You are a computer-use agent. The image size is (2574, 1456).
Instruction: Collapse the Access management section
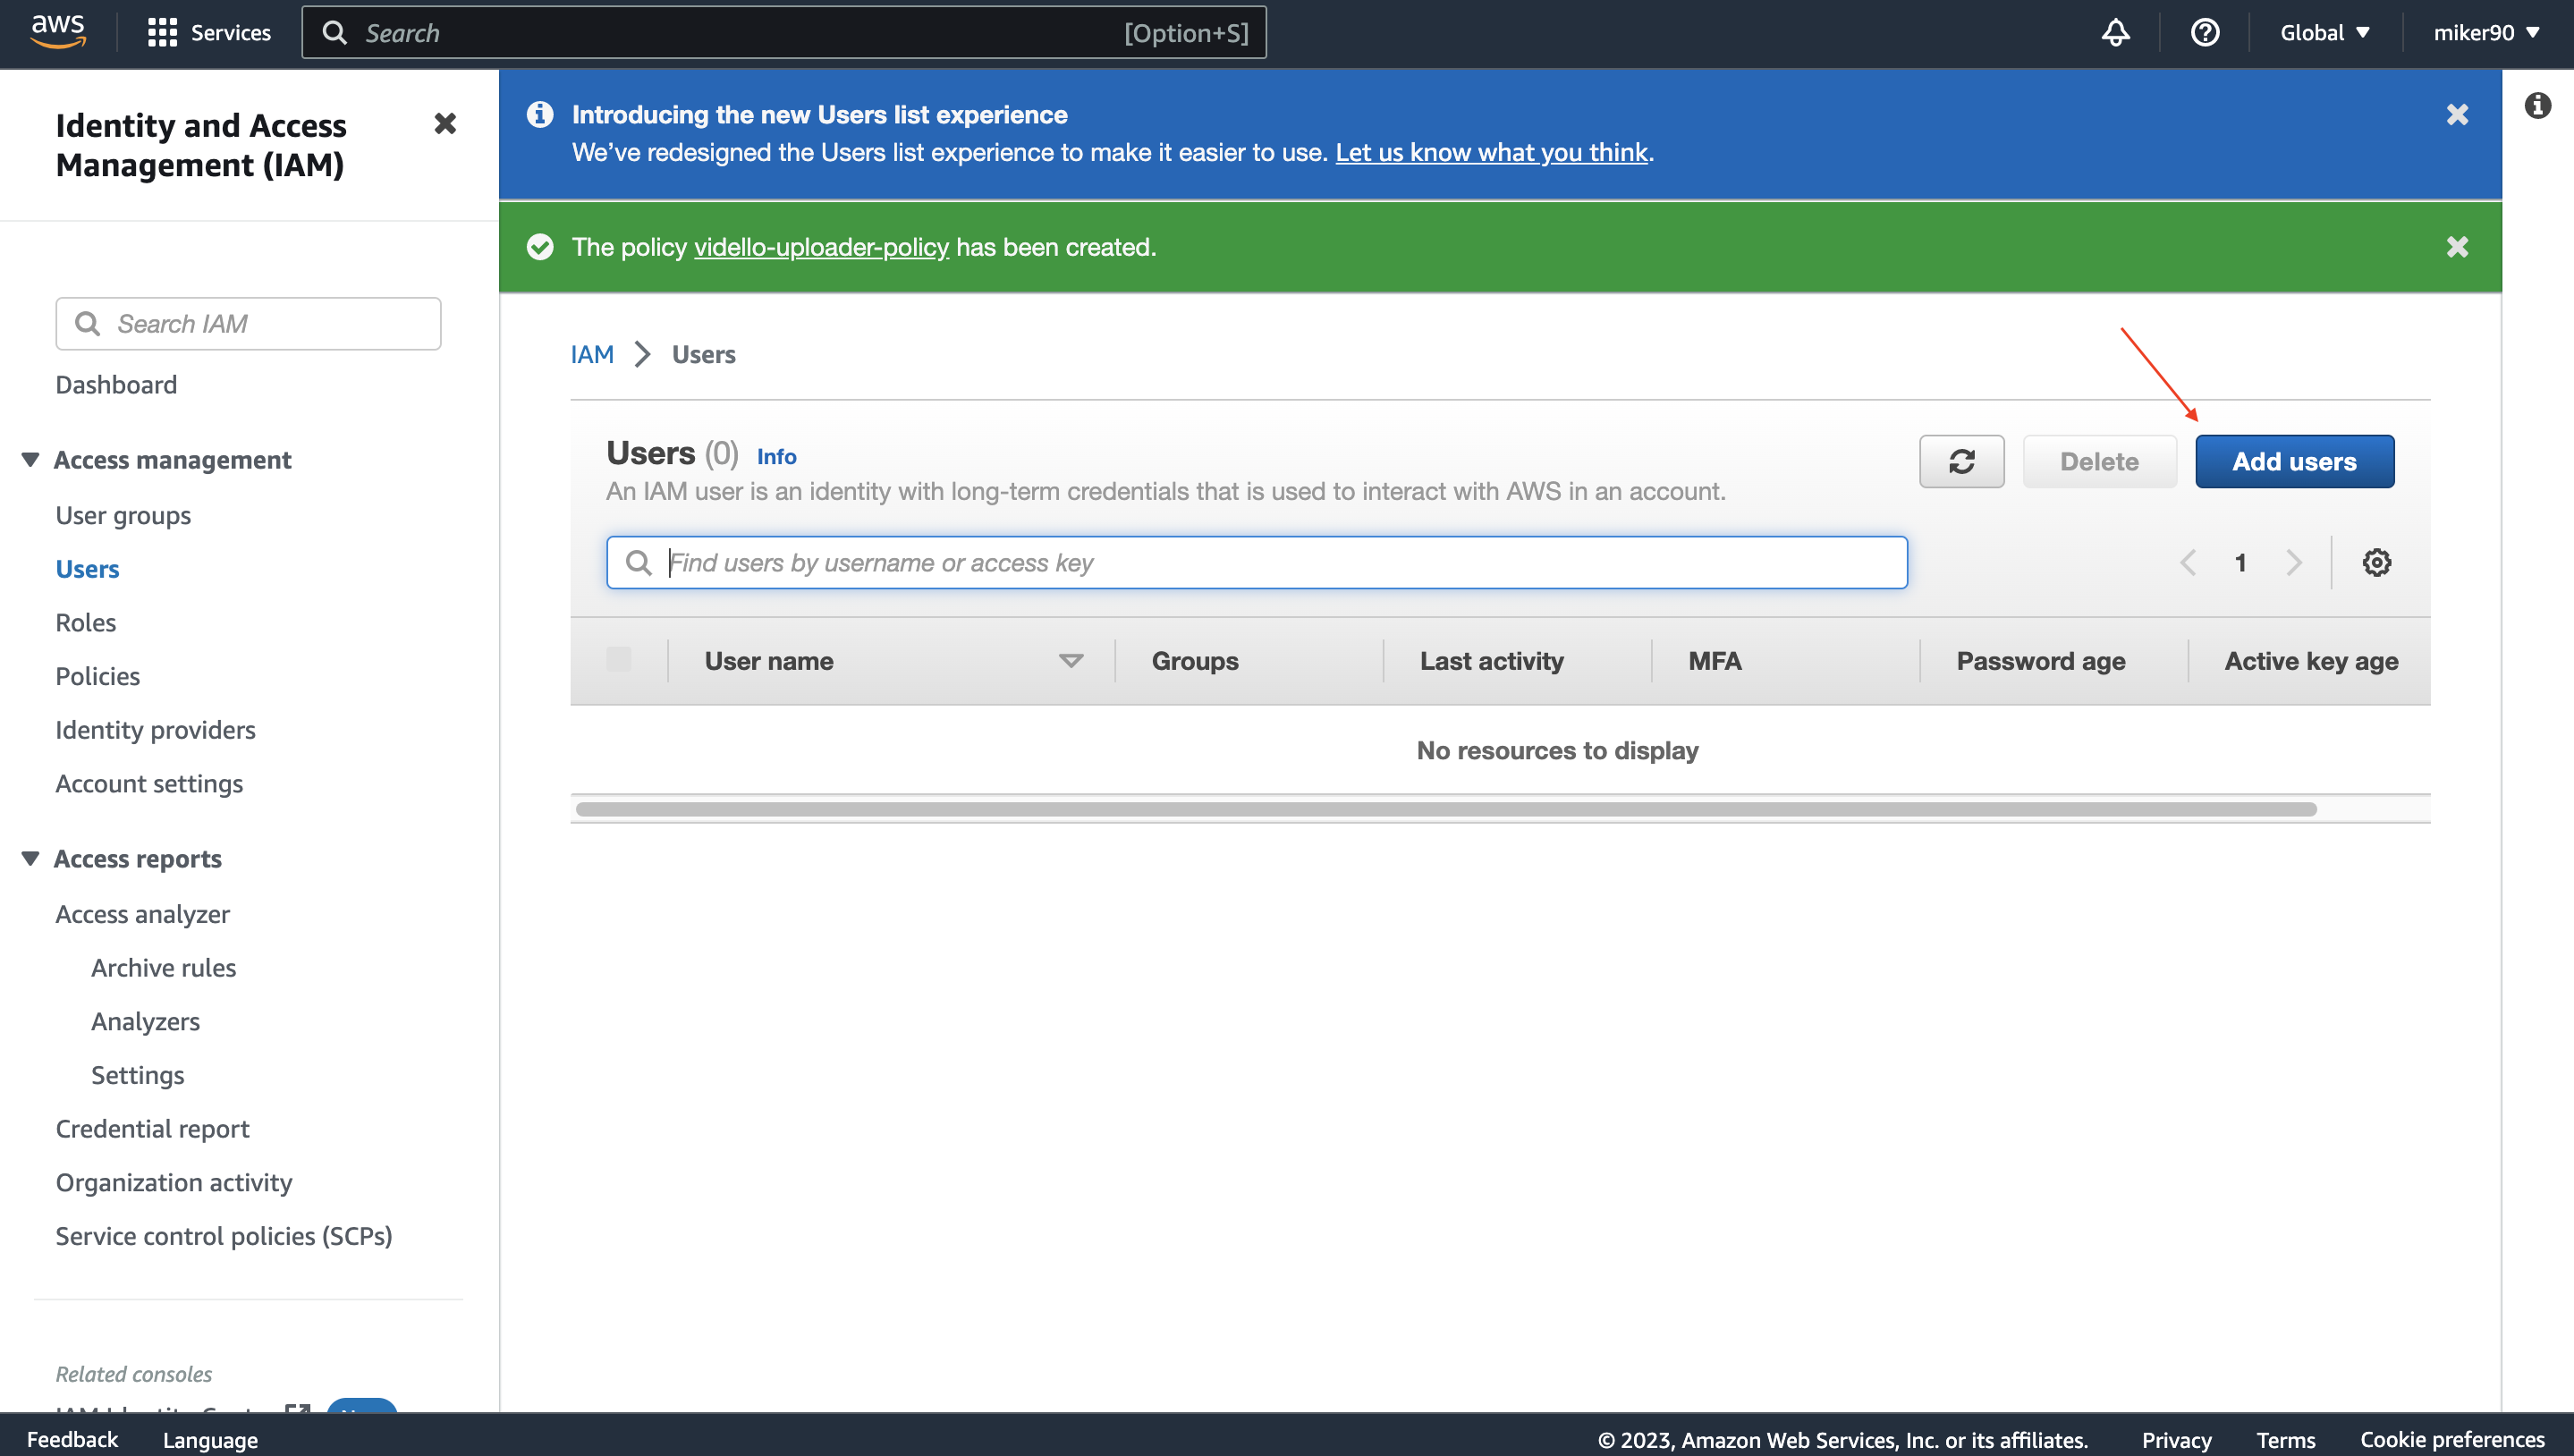(30, 460)
